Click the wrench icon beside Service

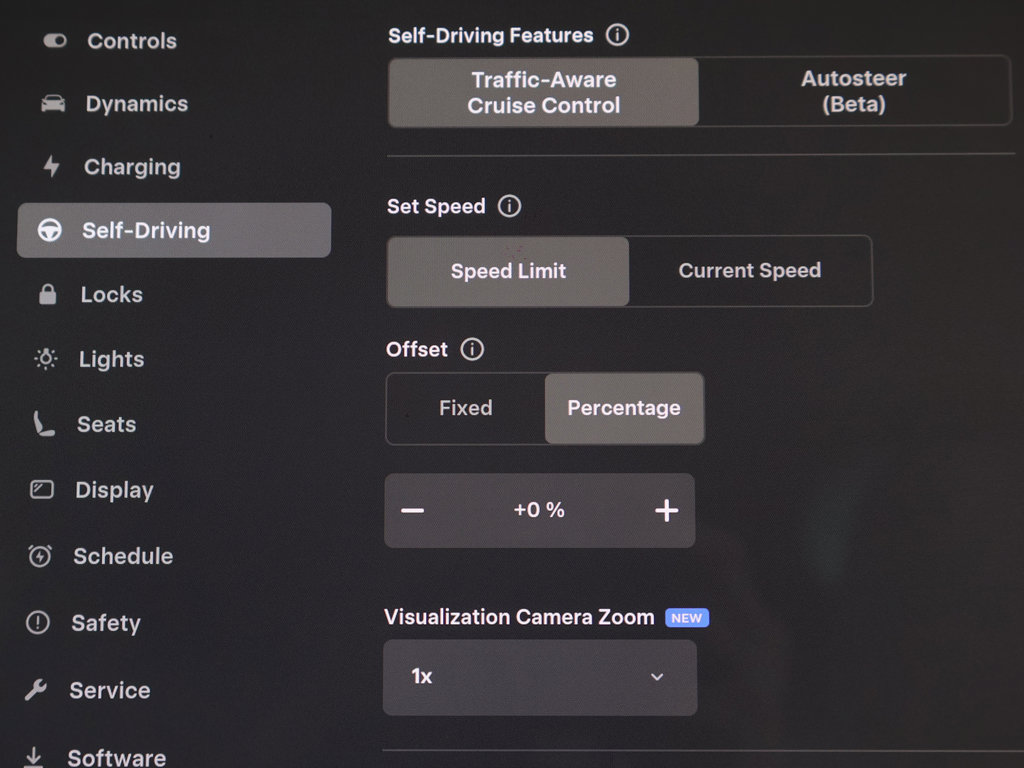point(36,690)
